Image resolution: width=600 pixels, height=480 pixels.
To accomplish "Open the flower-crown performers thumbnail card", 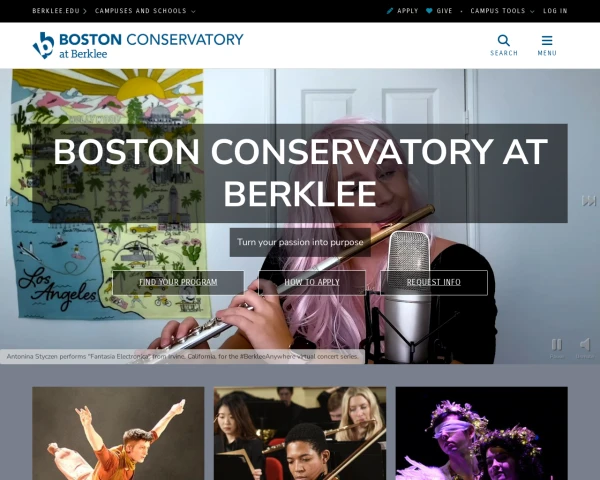I will (482, 433).
